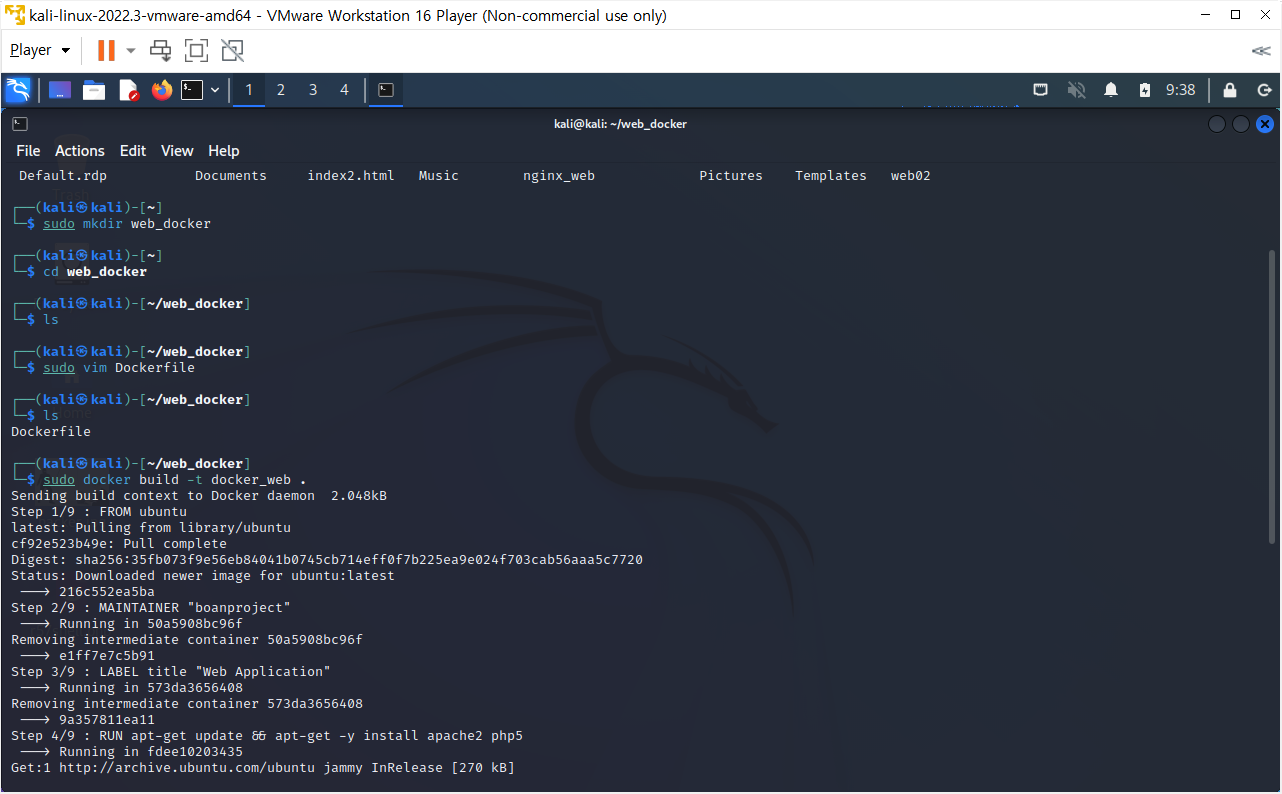
Task: Open notifications bell in panel
Action: tap(1111, 90)
